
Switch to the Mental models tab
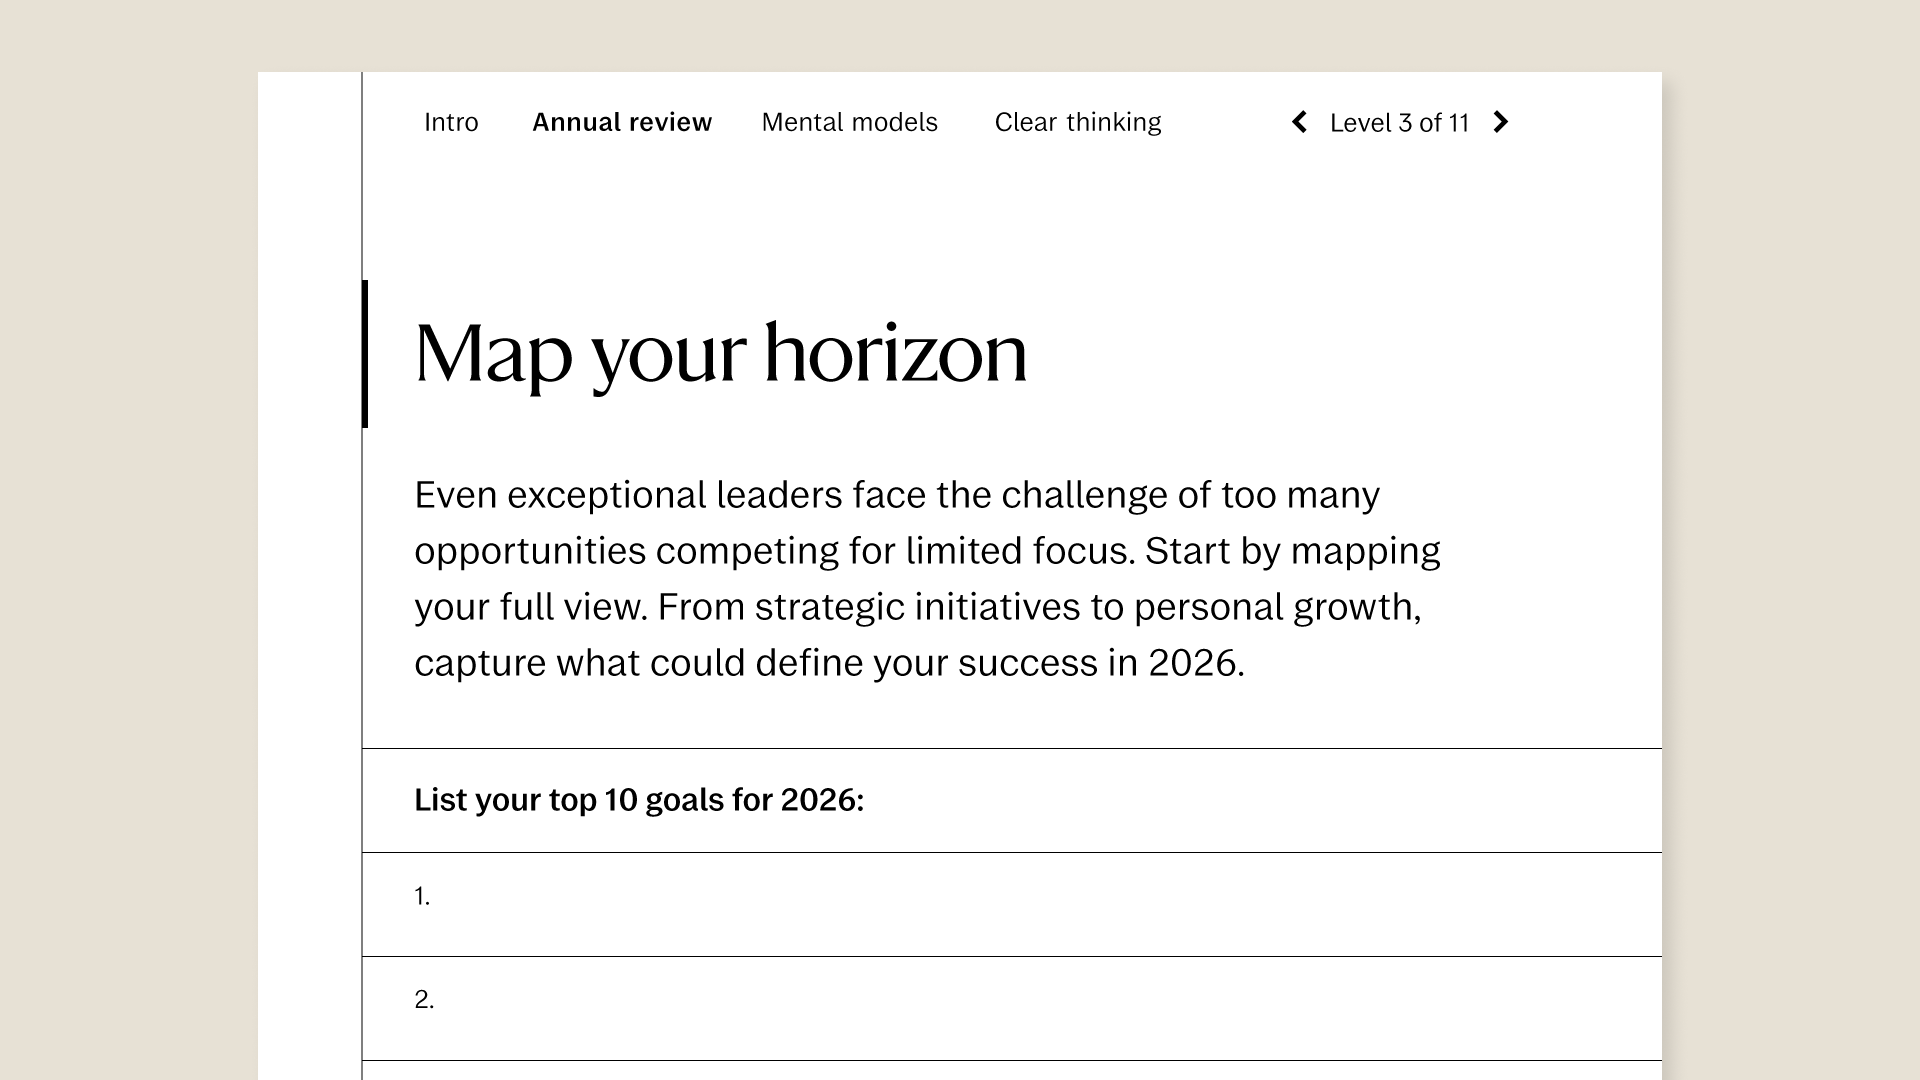click(x=849, y=122)
